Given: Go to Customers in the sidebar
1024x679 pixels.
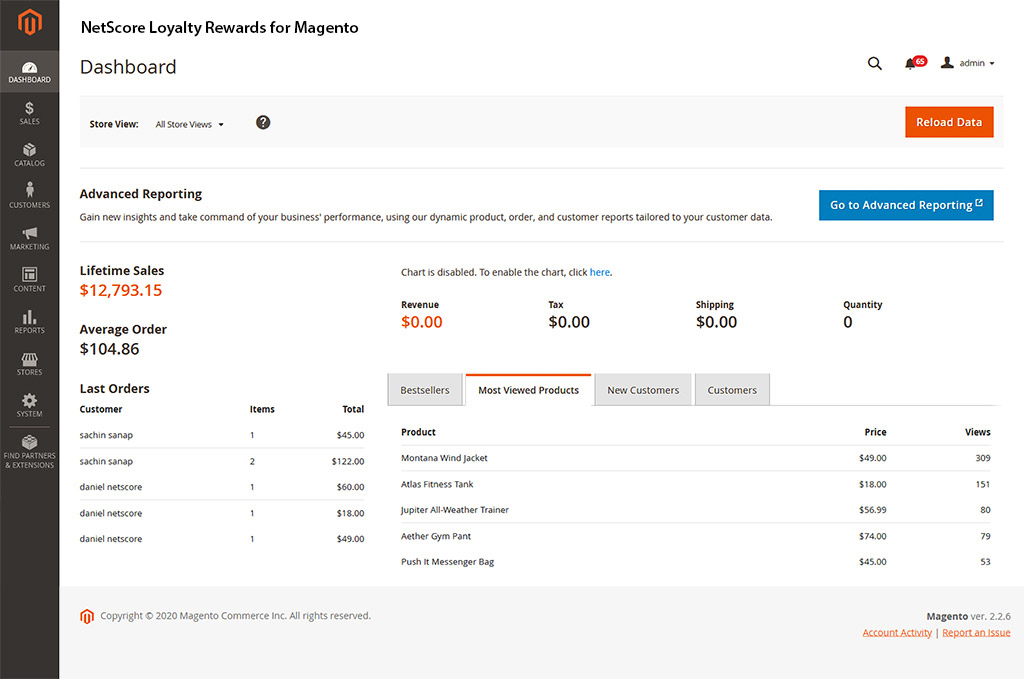Looking at the screenshot, I should (x=29, y=195).
